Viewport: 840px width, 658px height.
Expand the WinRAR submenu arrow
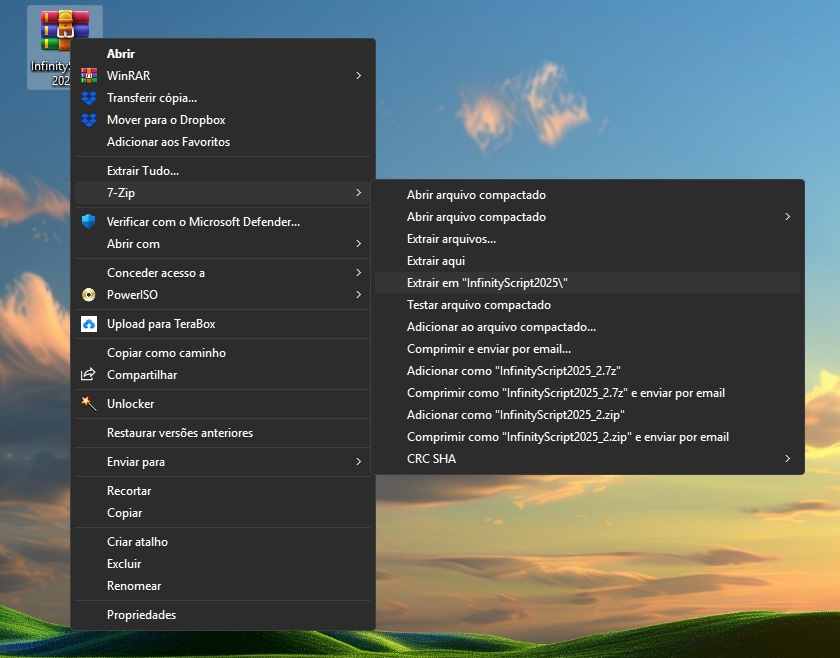coord(358,76)
